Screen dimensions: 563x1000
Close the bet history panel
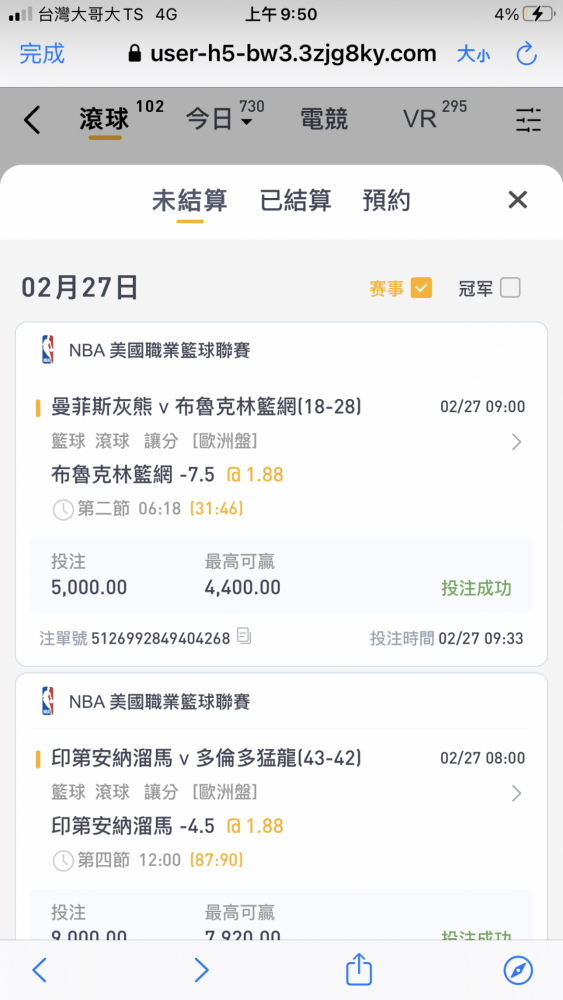518,200
